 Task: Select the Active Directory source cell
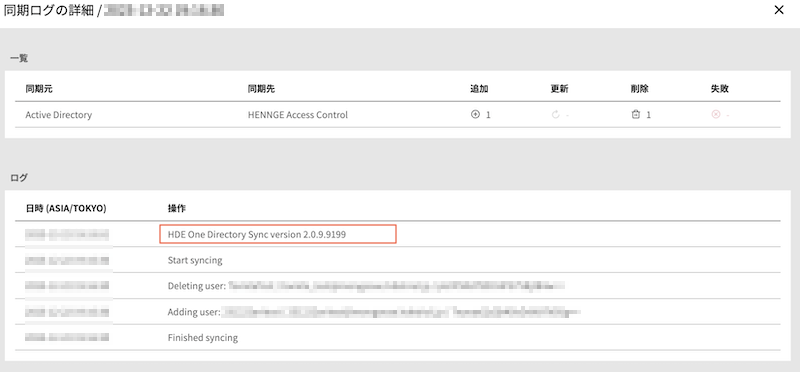59,115
